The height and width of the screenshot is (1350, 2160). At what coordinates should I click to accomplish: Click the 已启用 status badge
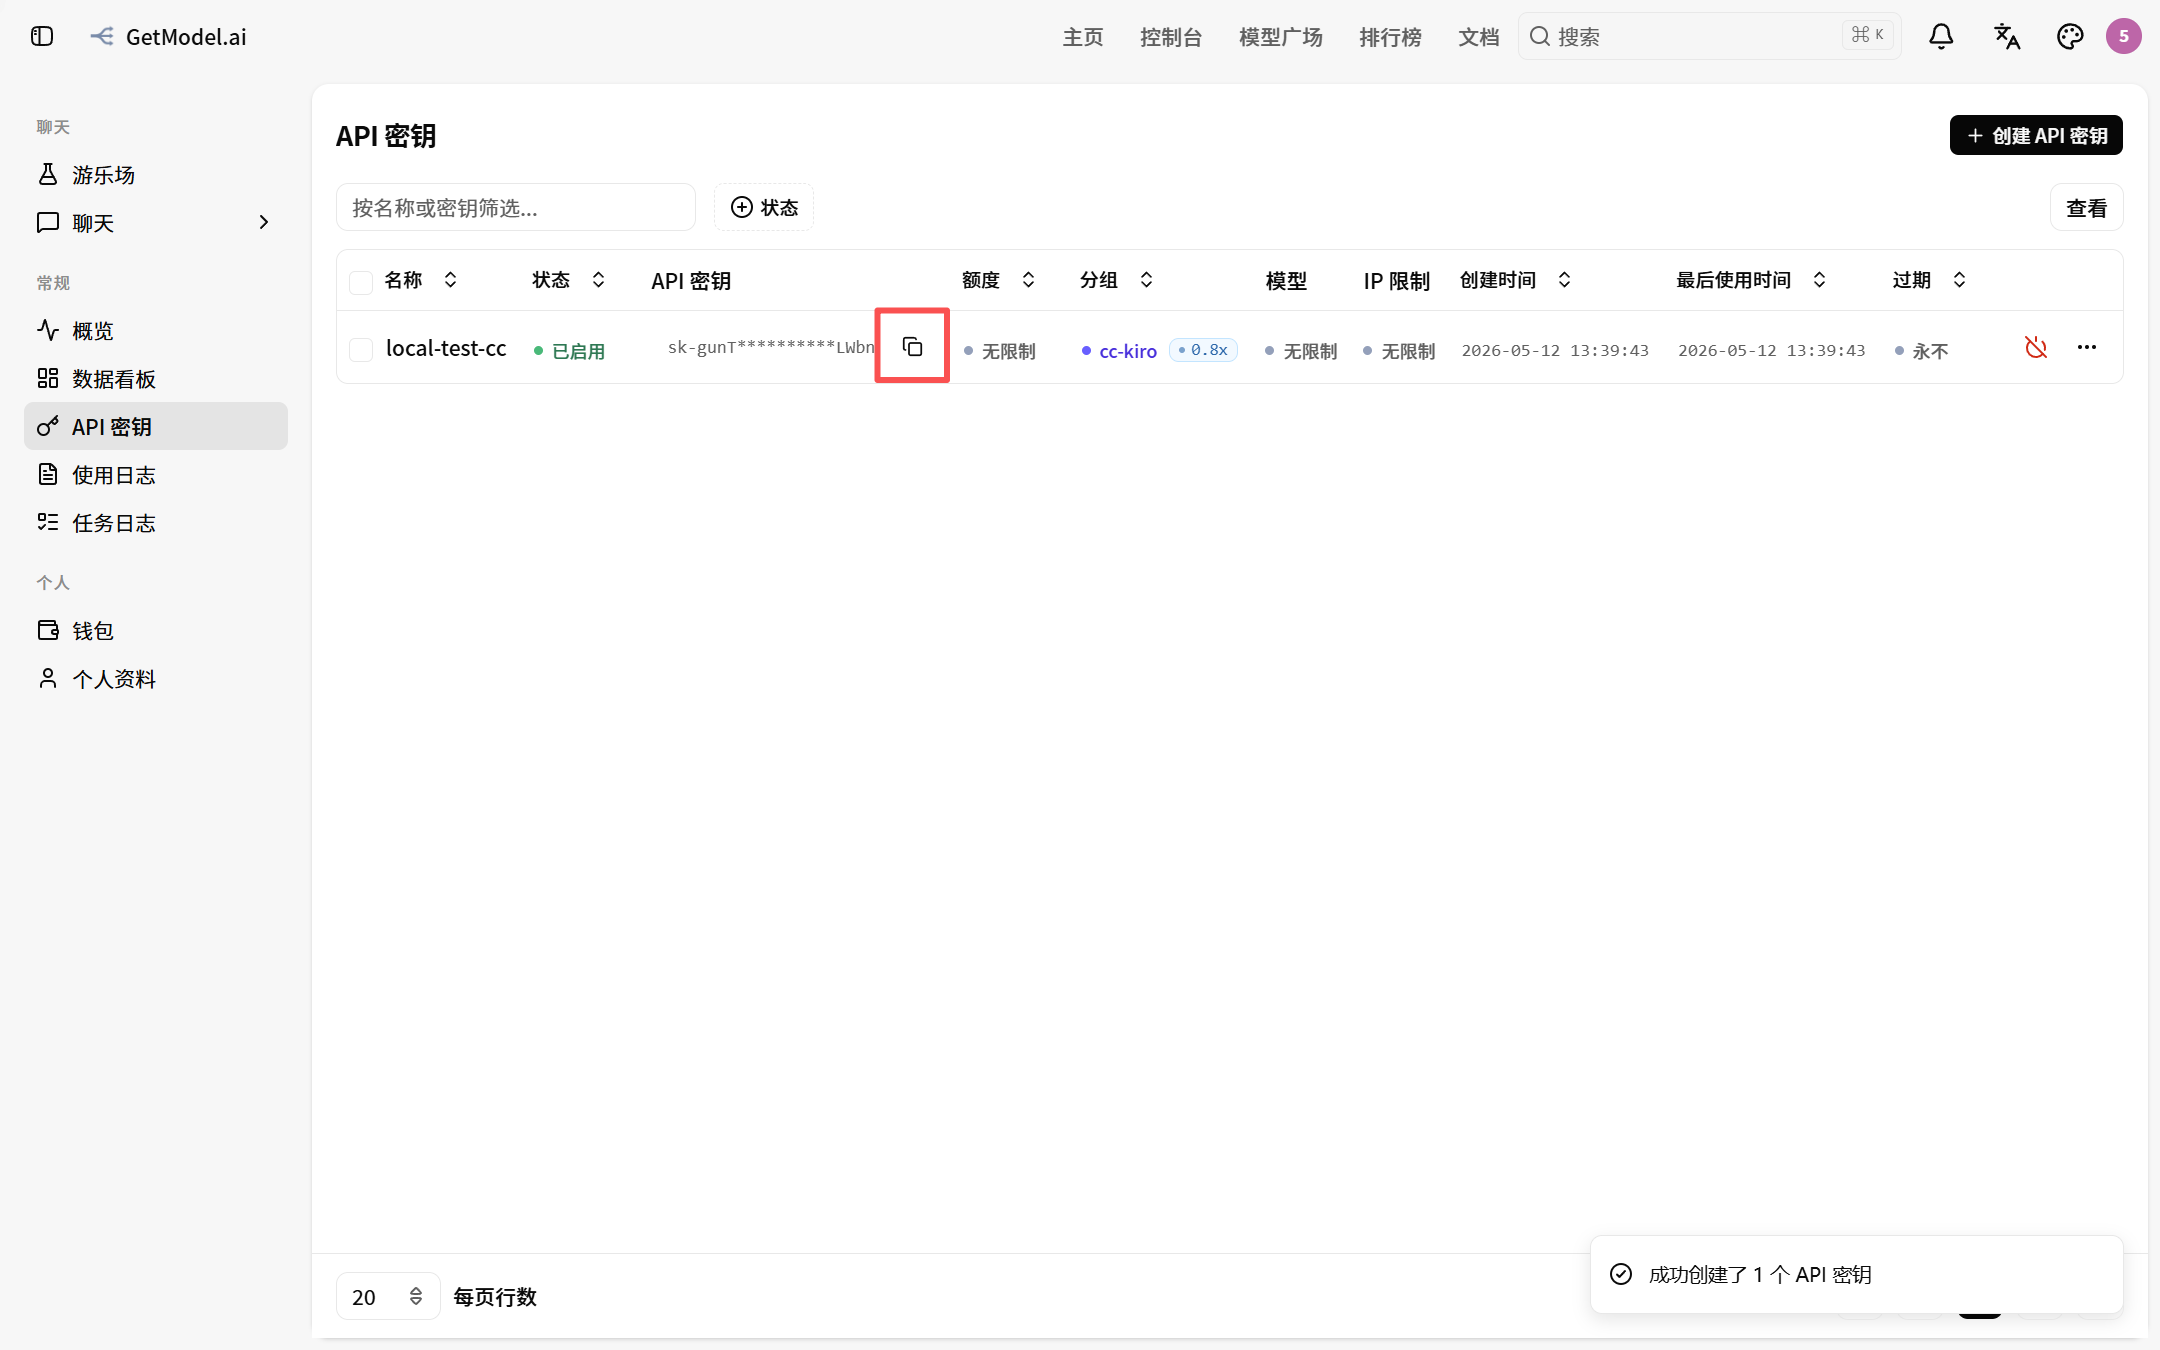point(569,351)
